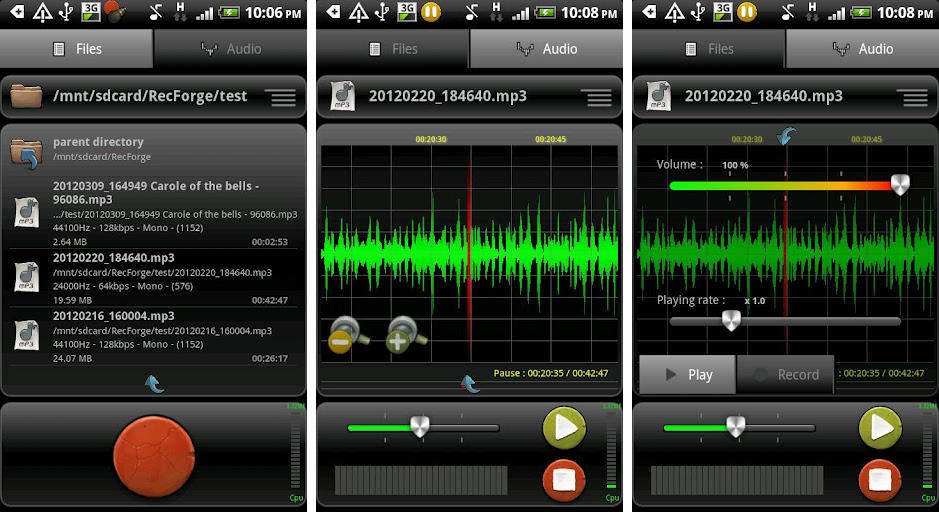The image size is (939, 512).
Task: Click the 3G icon in middle status bar
Action: [x=407, y=13]
